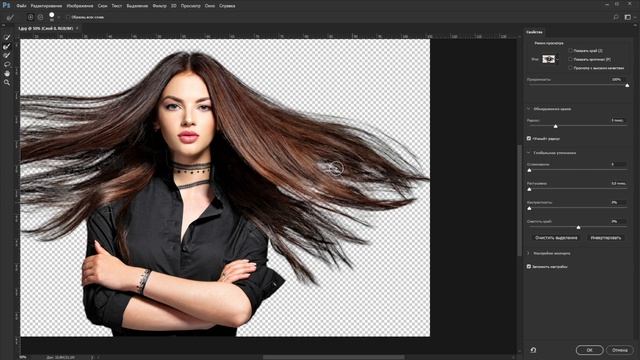This screenshot has height=360, width=640.
Task: Open the workspace switcher icon
Action: pyautogui.click(x=628, y=17)
